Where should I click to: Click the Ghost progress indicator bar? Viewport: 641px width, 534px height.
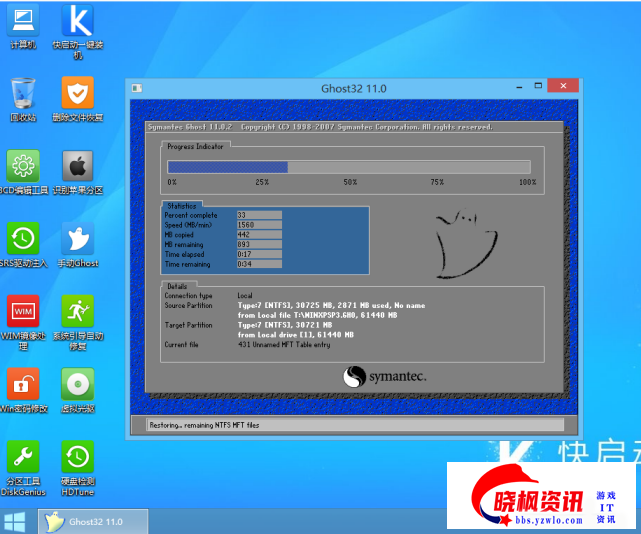(x=349, y=167)
